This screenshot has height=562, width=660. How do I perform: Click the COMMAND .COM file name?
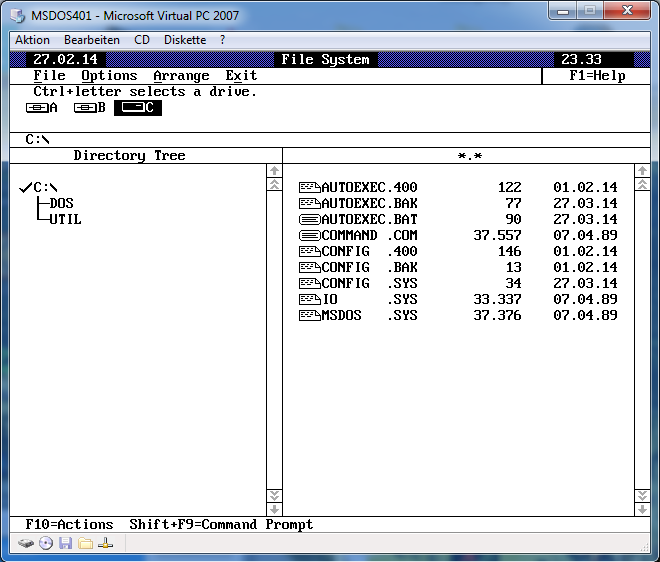pos(370,235)
